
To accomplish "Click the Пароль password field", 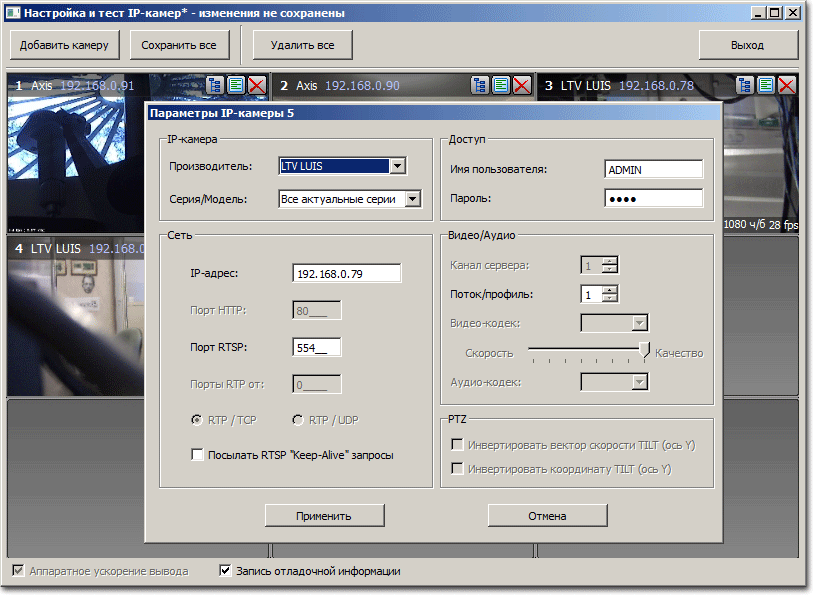I will point(654,199).
